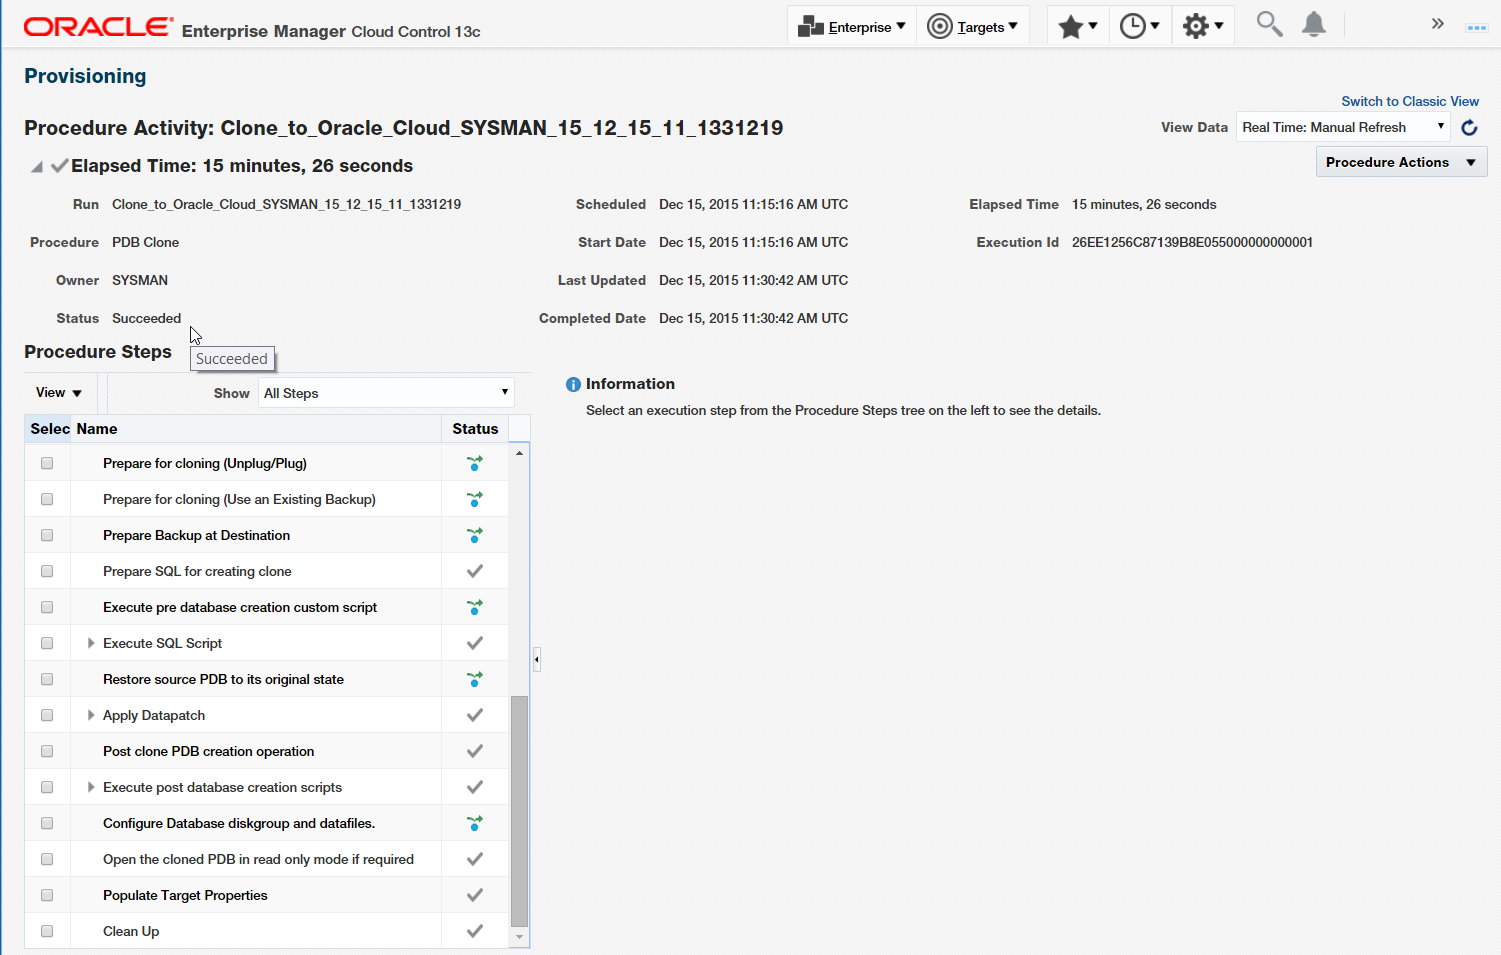The image size is (1501, 955).
Task: Click status icon for Restore source PDB row
Action: 475,679
